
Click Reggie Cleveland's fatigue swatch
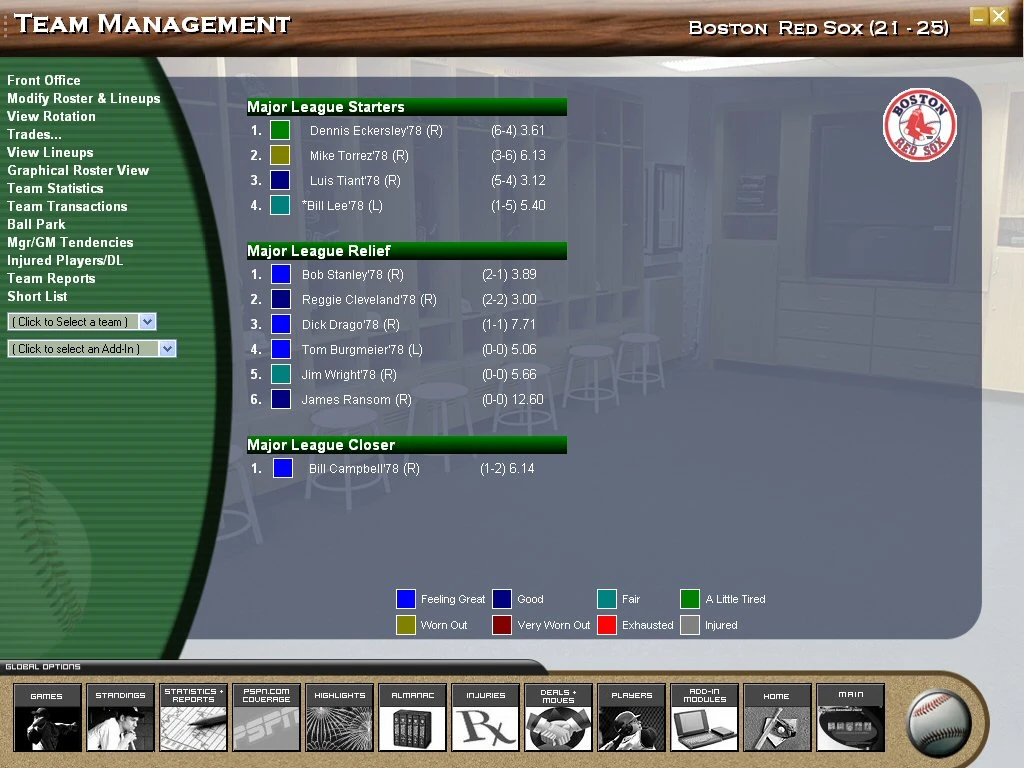281,299
